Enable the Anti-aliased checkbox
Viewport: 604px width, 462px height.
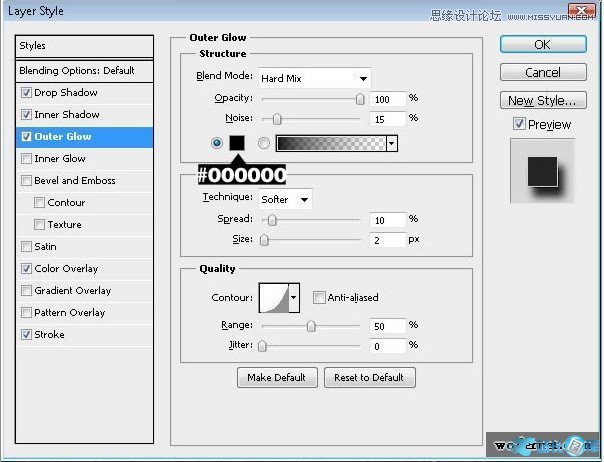[319, 297]
